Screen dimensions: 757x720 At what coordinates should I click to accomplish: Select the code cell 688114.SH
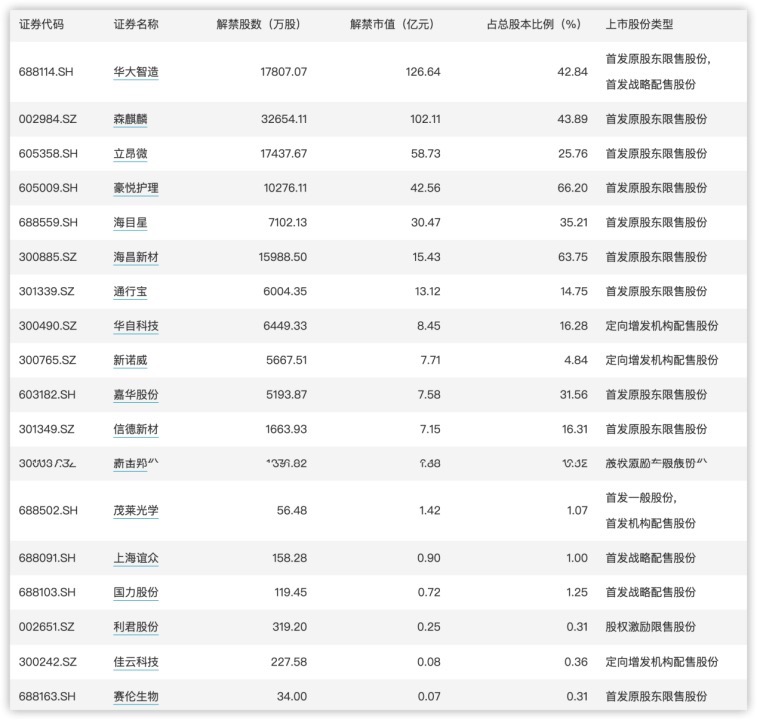coord(46,72)
